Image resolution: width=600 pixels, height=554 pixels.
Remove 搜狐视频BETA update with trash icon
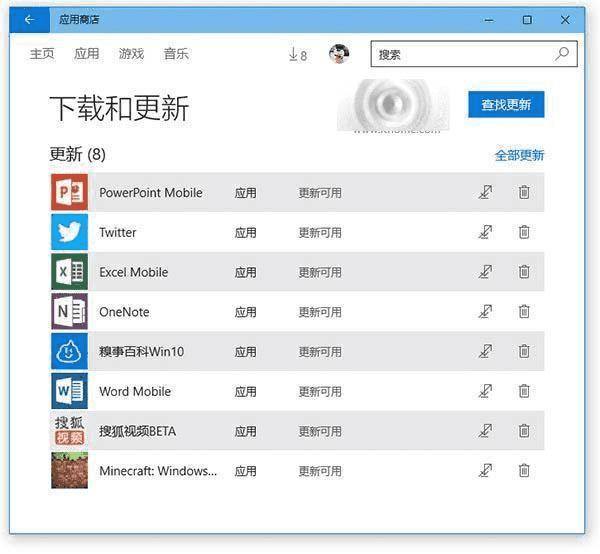click(x=524, y=431)
